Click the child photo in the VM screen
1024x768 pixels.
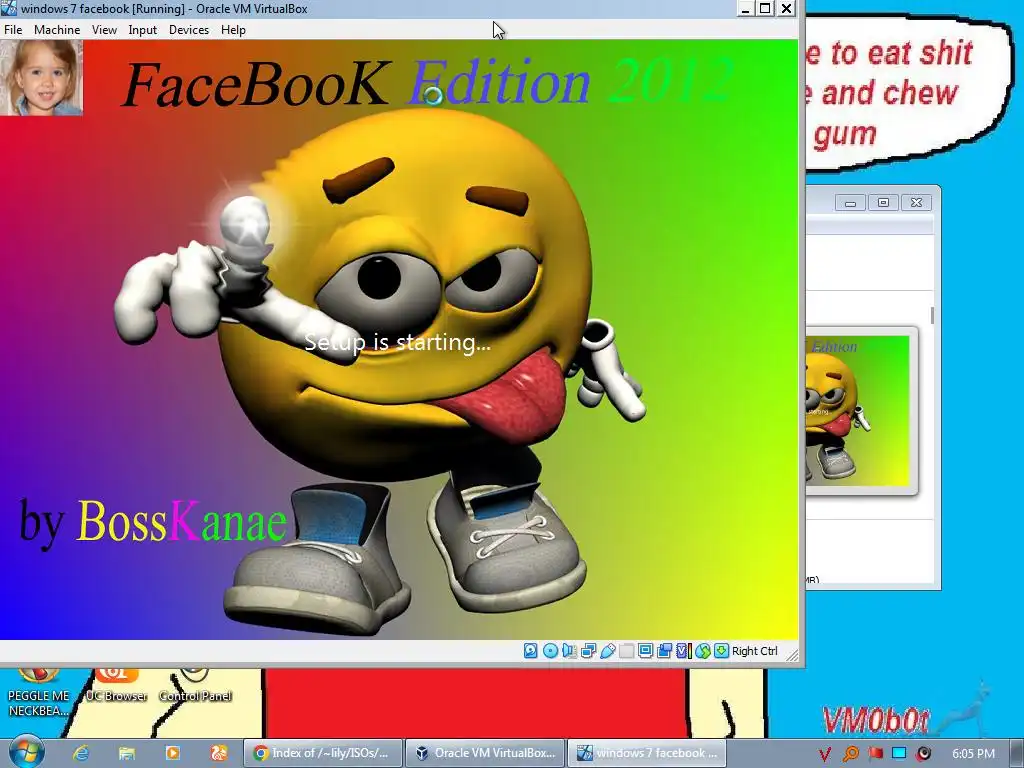click(41, 78)
